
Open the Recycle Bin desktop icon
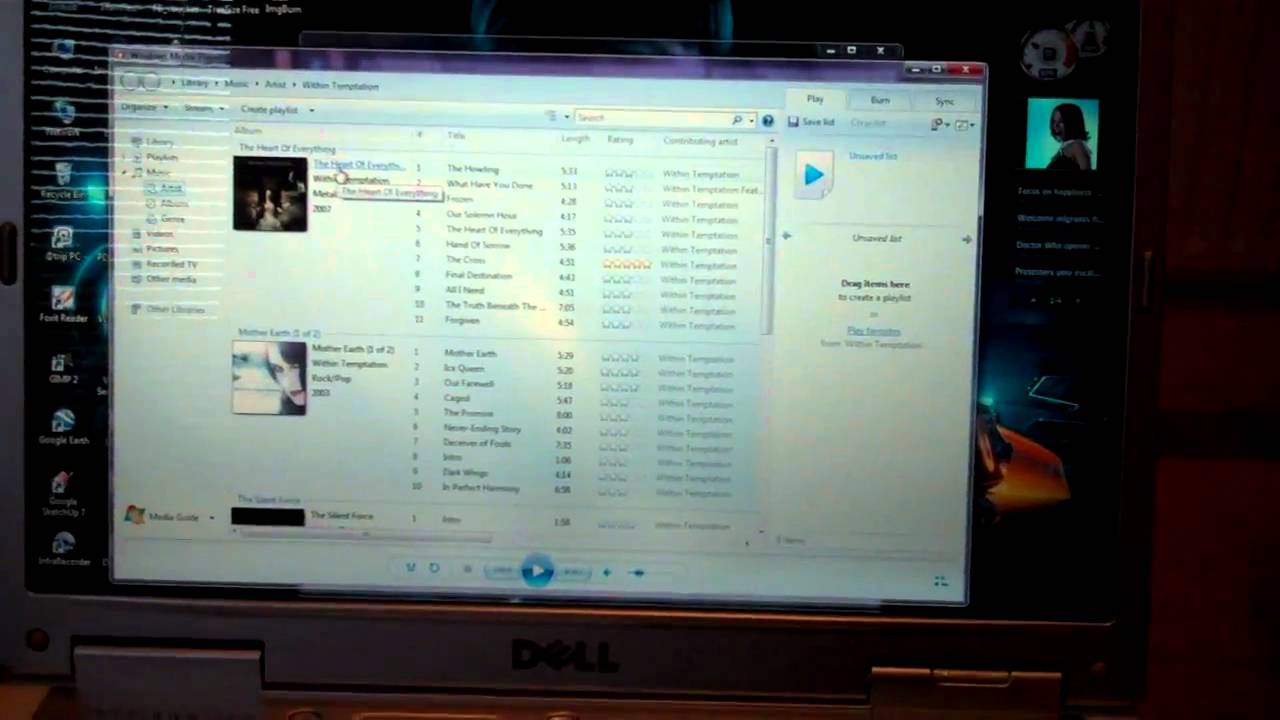pos(63,181)
